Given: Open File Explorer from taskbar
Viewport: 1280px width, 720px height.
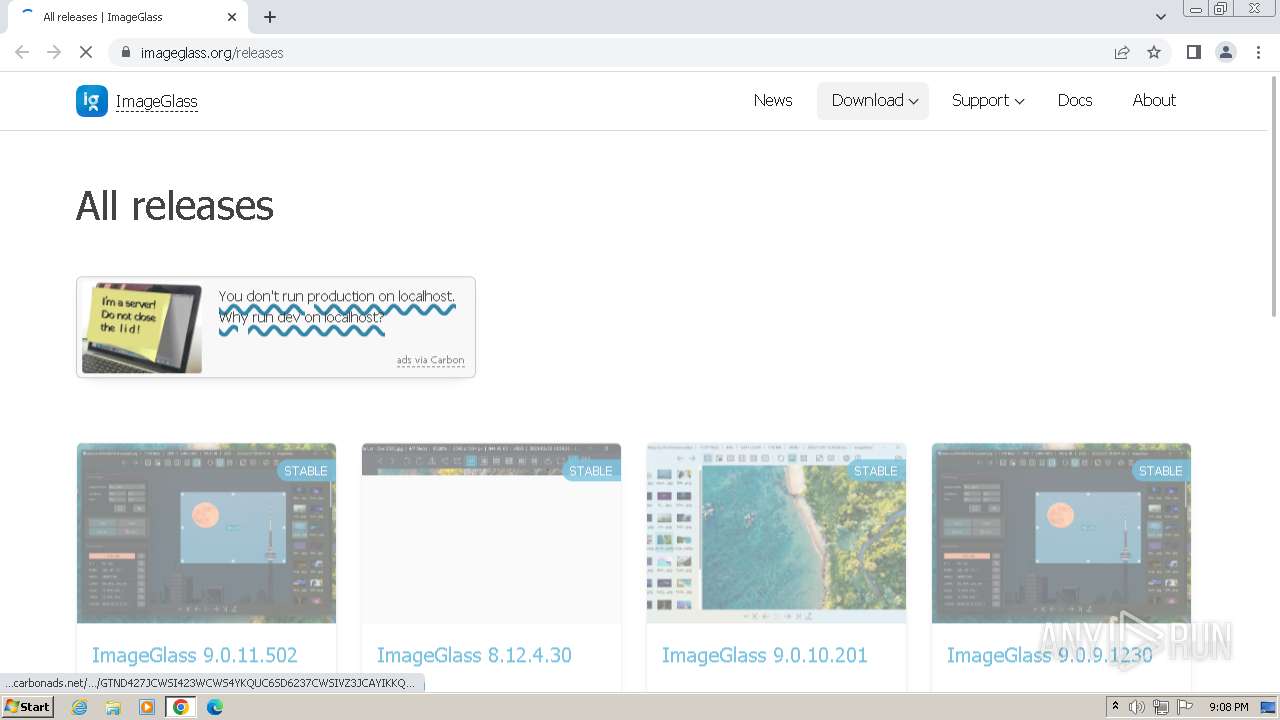Looking at the screenshot, I should pyautogui.click(x=113, y=707).
